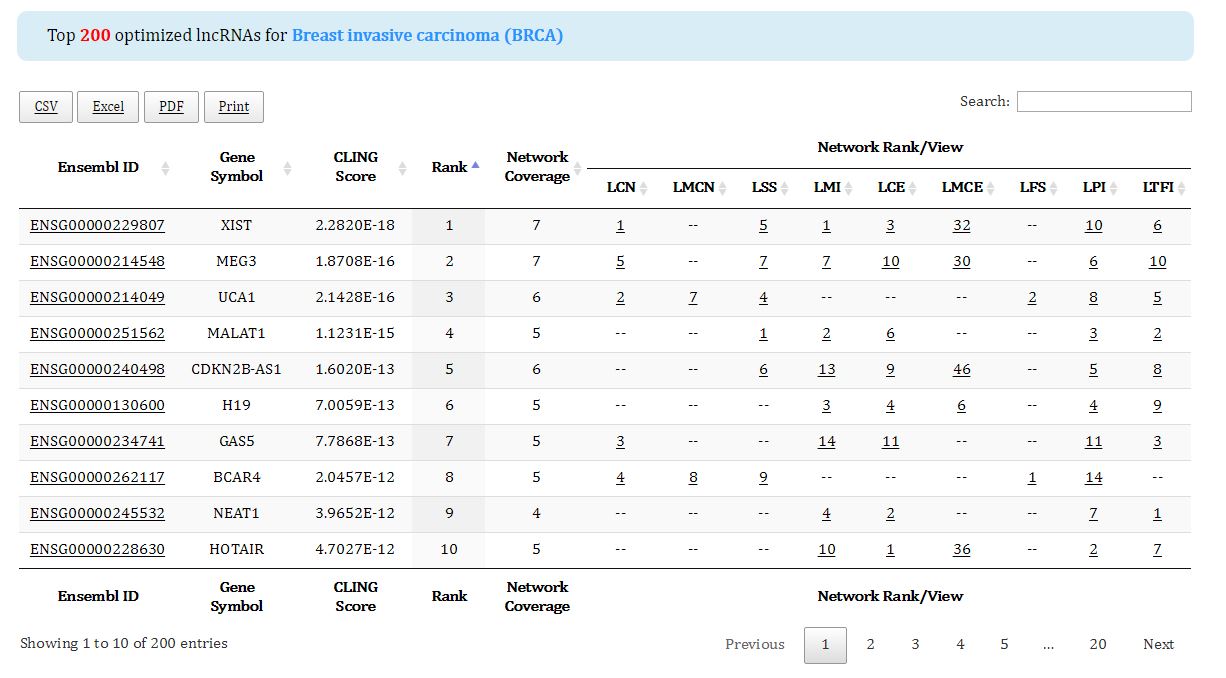Go to page 2 of results
The image size is (1226, 678).
coord(870,645)
